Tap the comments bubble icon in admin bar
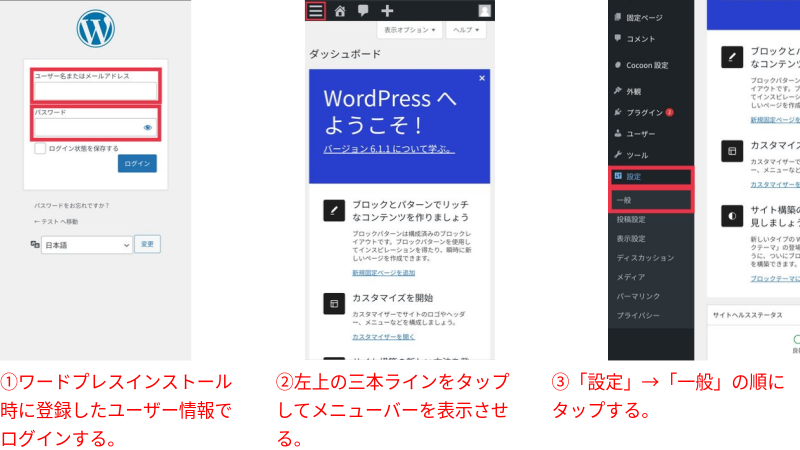The height and width of the screenshot is (450, 800). (363, 11)
